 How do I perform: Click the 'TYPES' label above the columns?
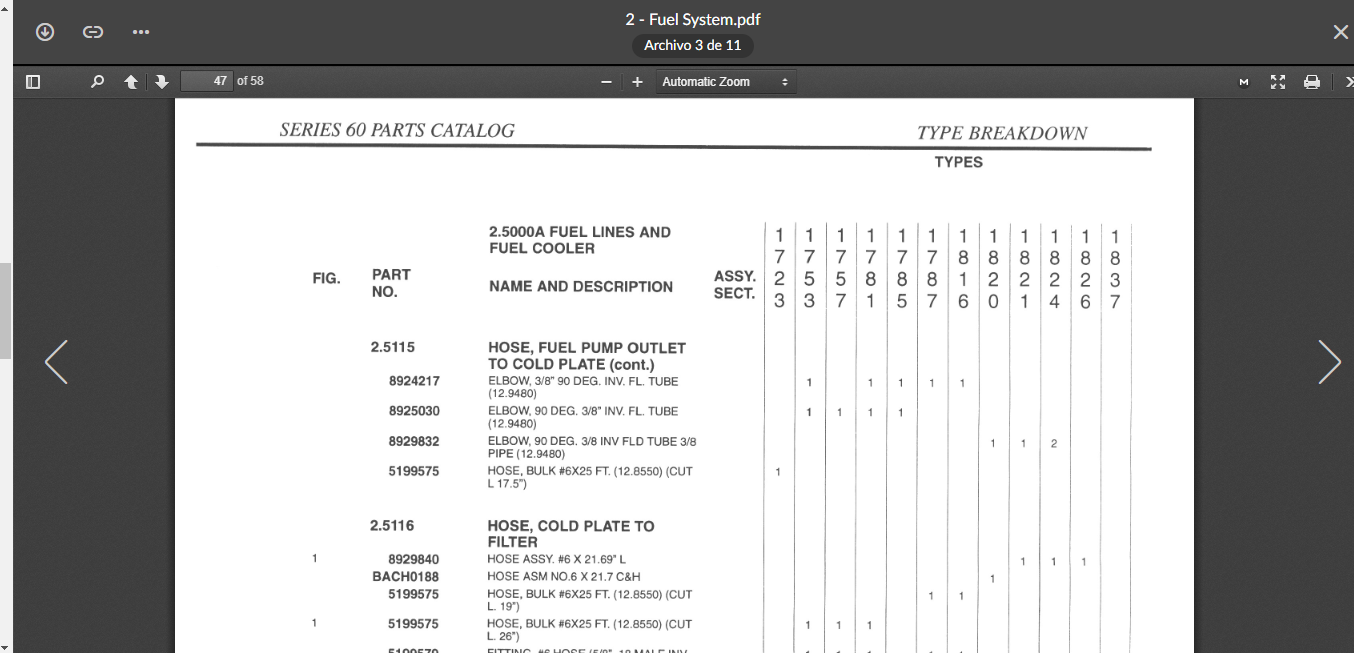click(958, 162)
